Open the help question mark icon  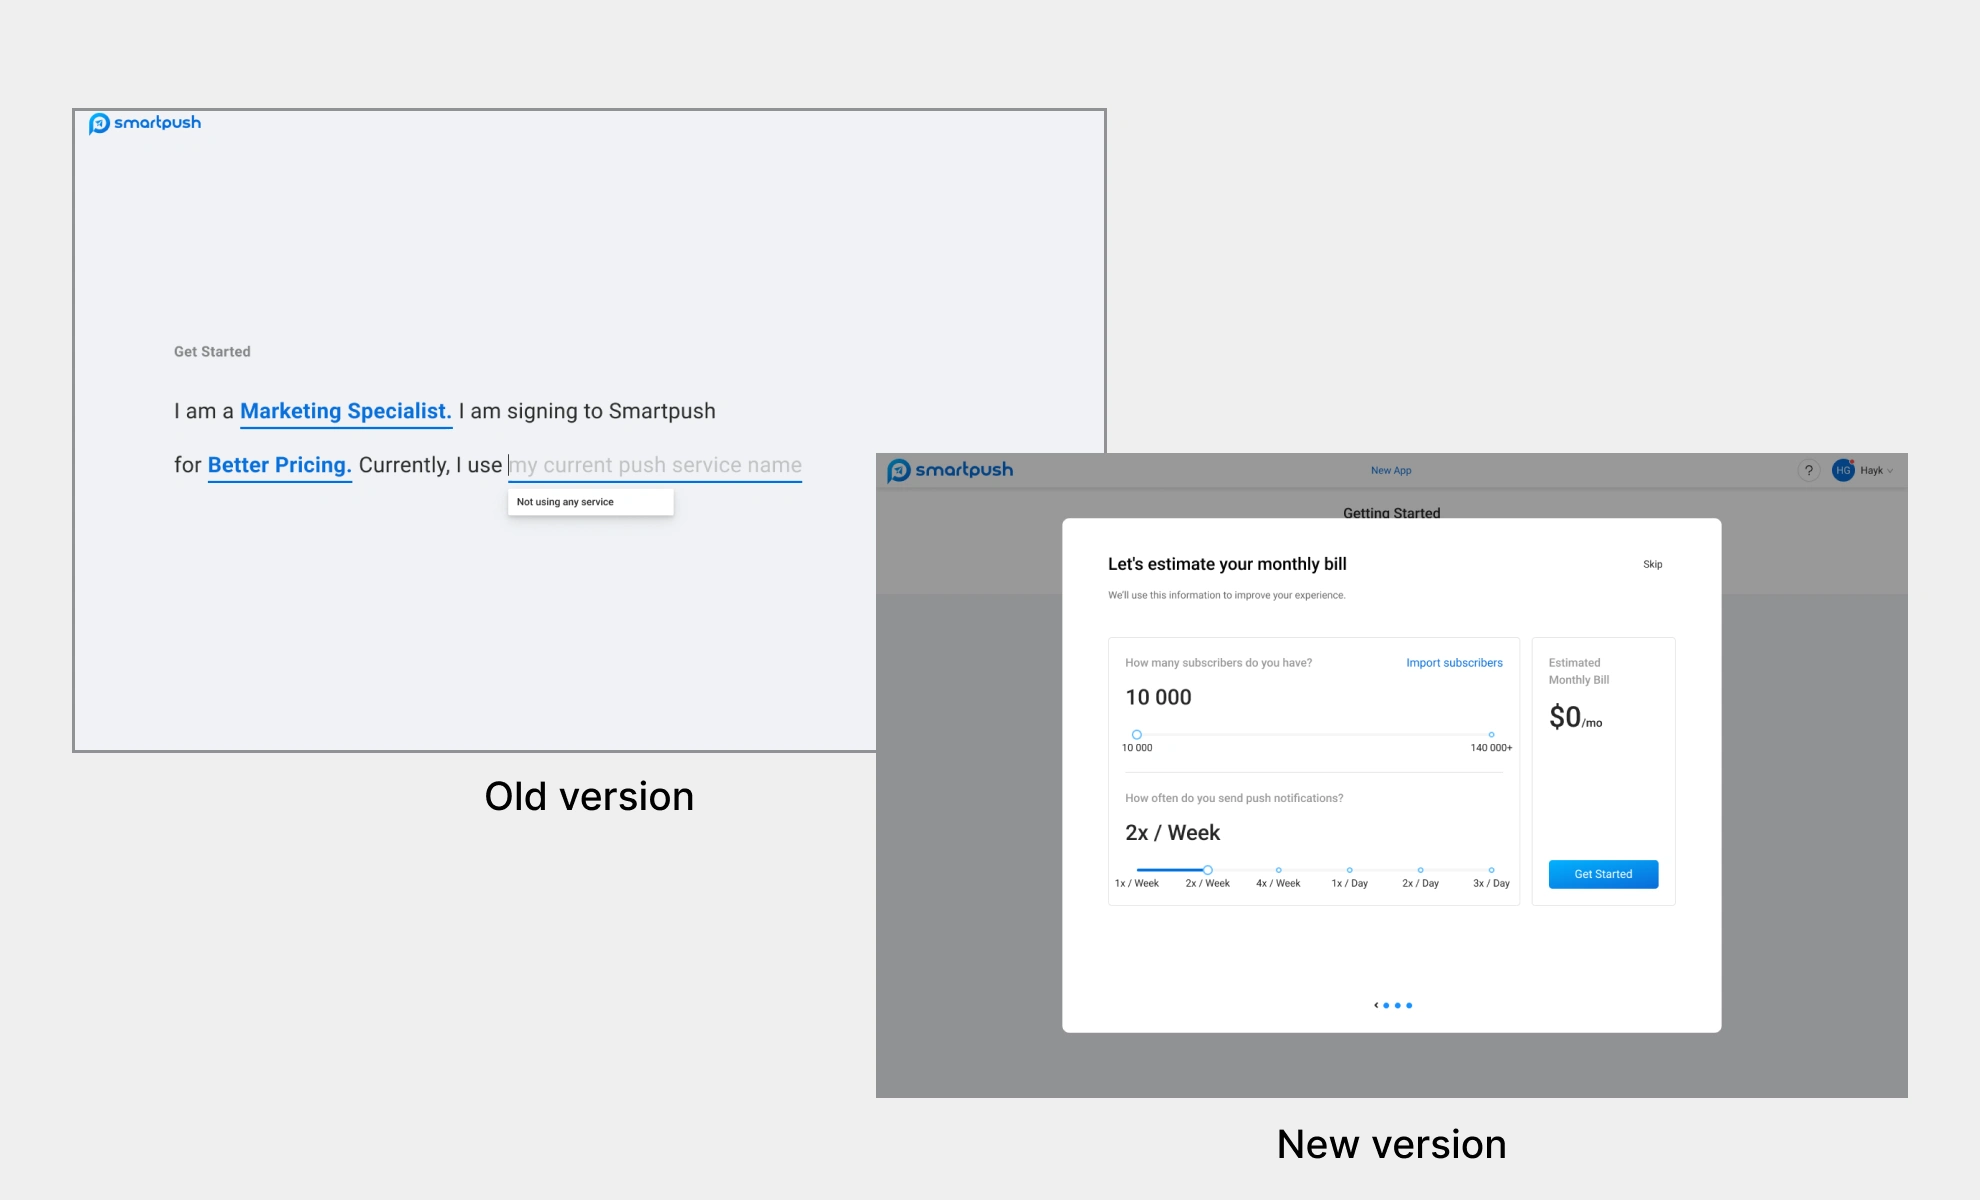[1809, 471]
